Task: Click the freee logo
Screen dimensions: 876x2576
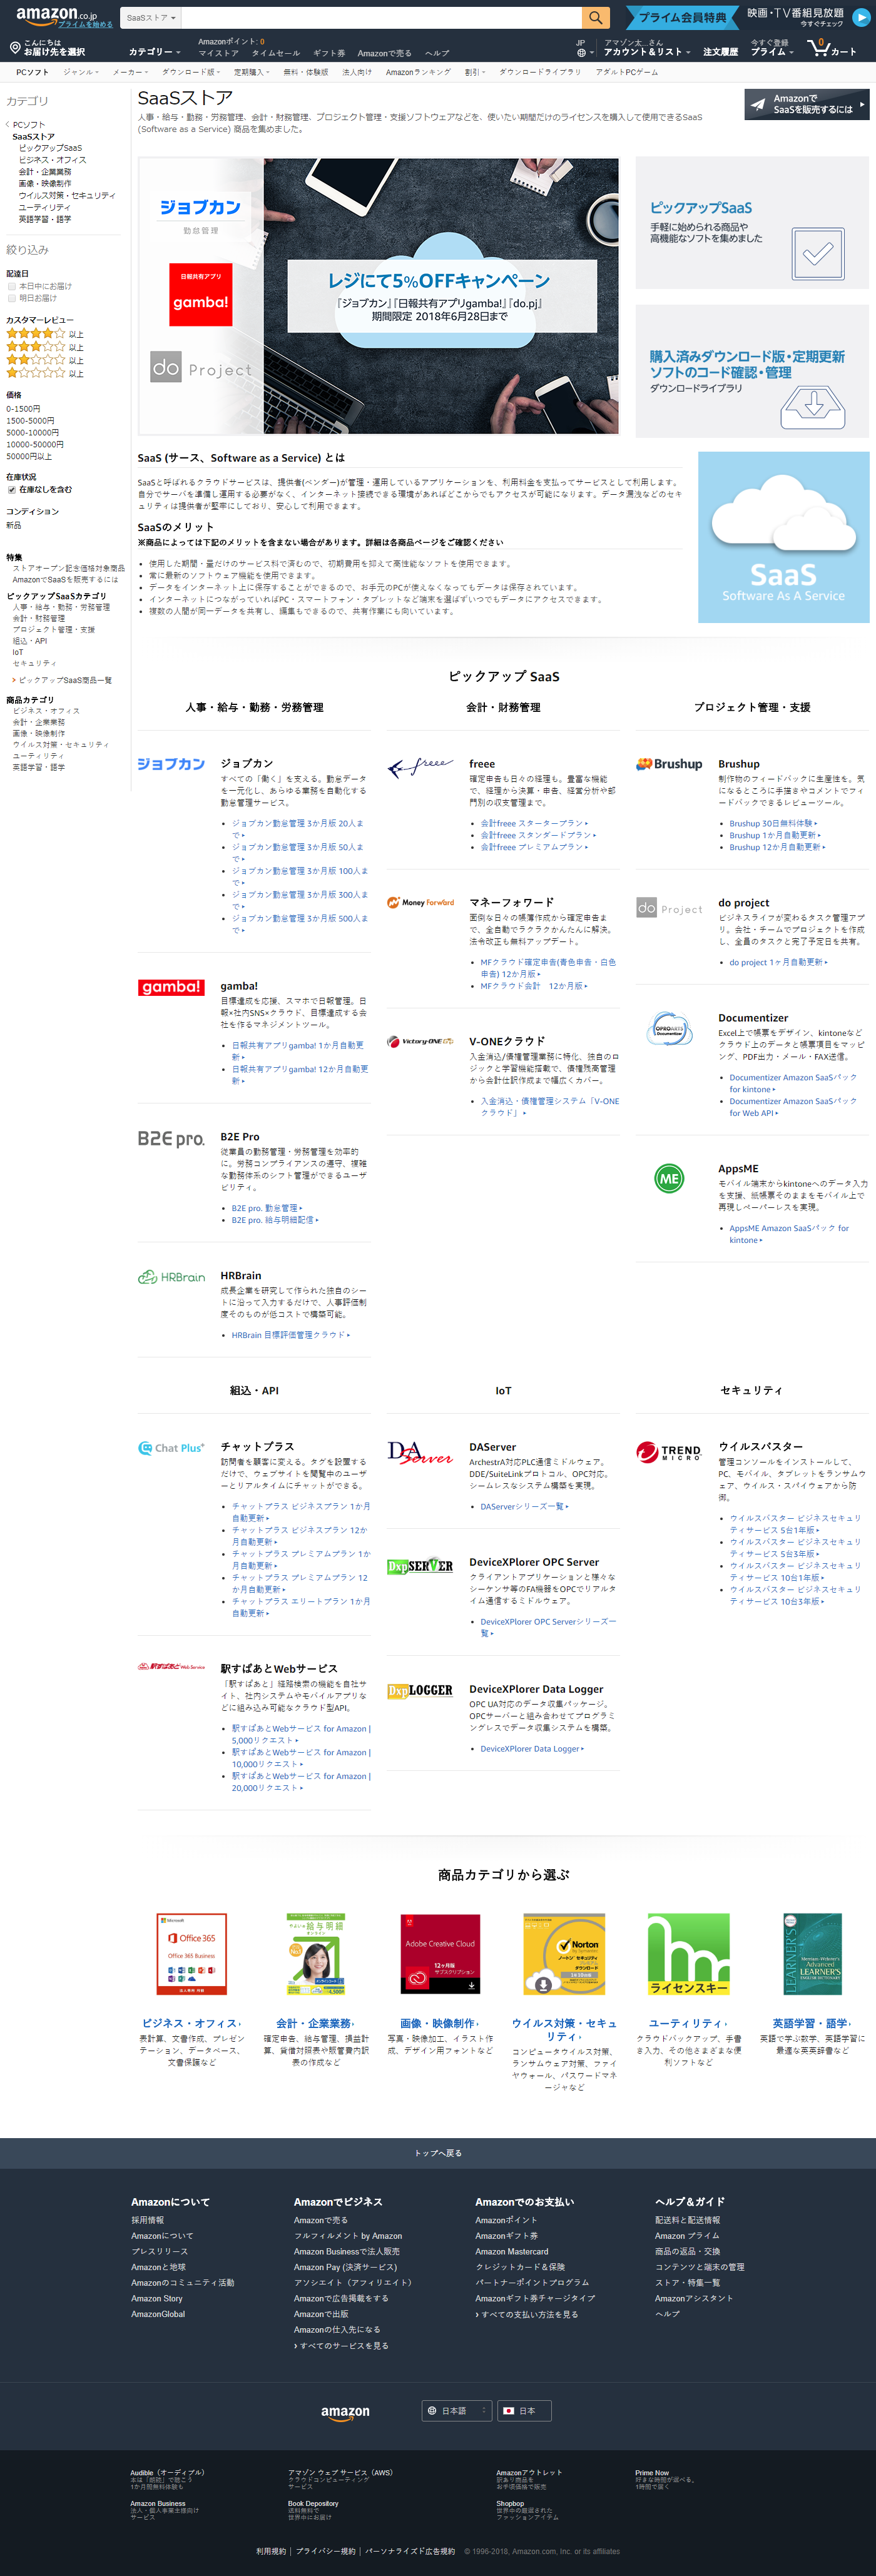Action: [x=420, y=767]
